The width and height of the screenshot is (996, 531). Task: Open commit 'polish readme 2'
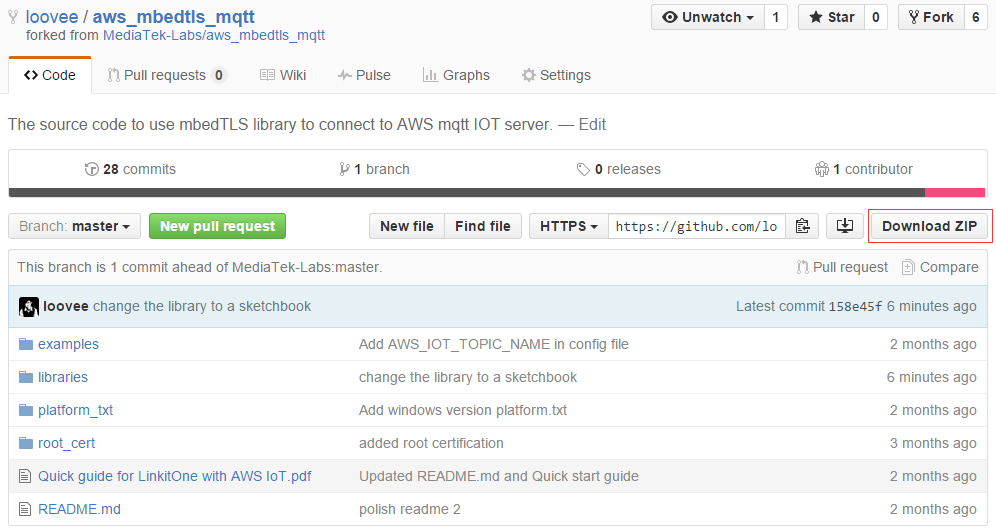click(x=410, y=509)
